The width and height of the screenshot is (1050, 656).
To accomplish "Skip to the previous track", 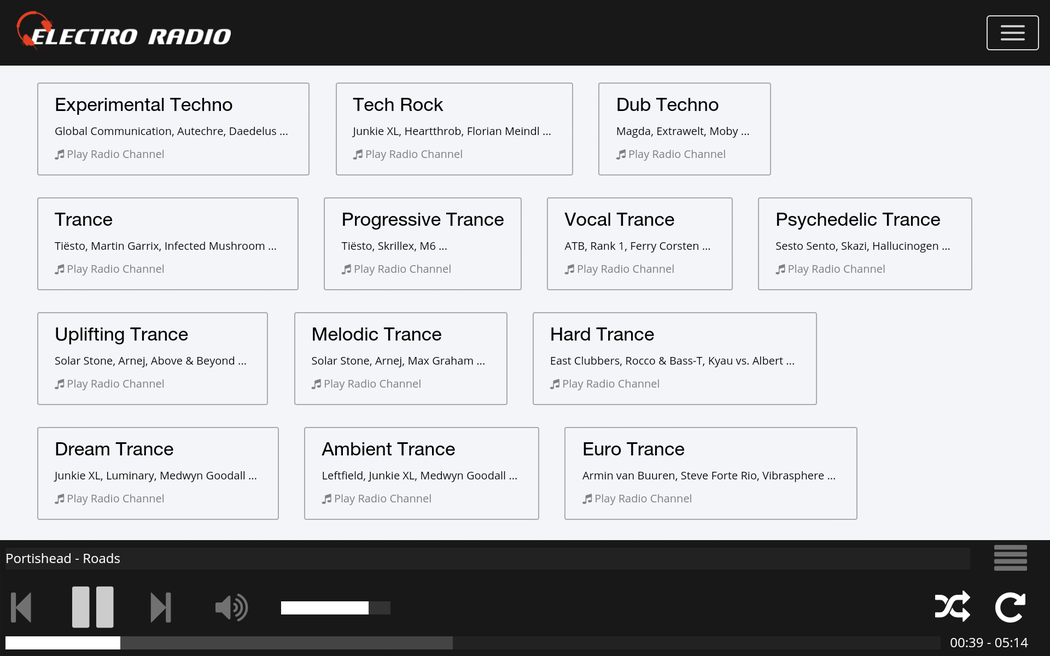I will (21, 607).
